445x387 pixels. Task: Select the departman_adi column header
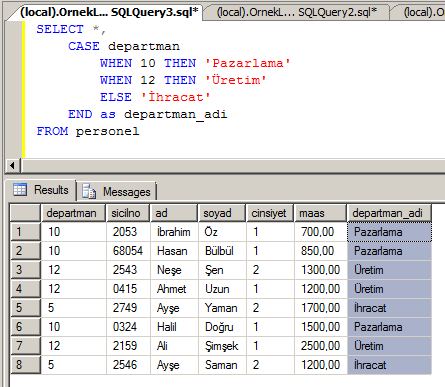pos(389,213)
